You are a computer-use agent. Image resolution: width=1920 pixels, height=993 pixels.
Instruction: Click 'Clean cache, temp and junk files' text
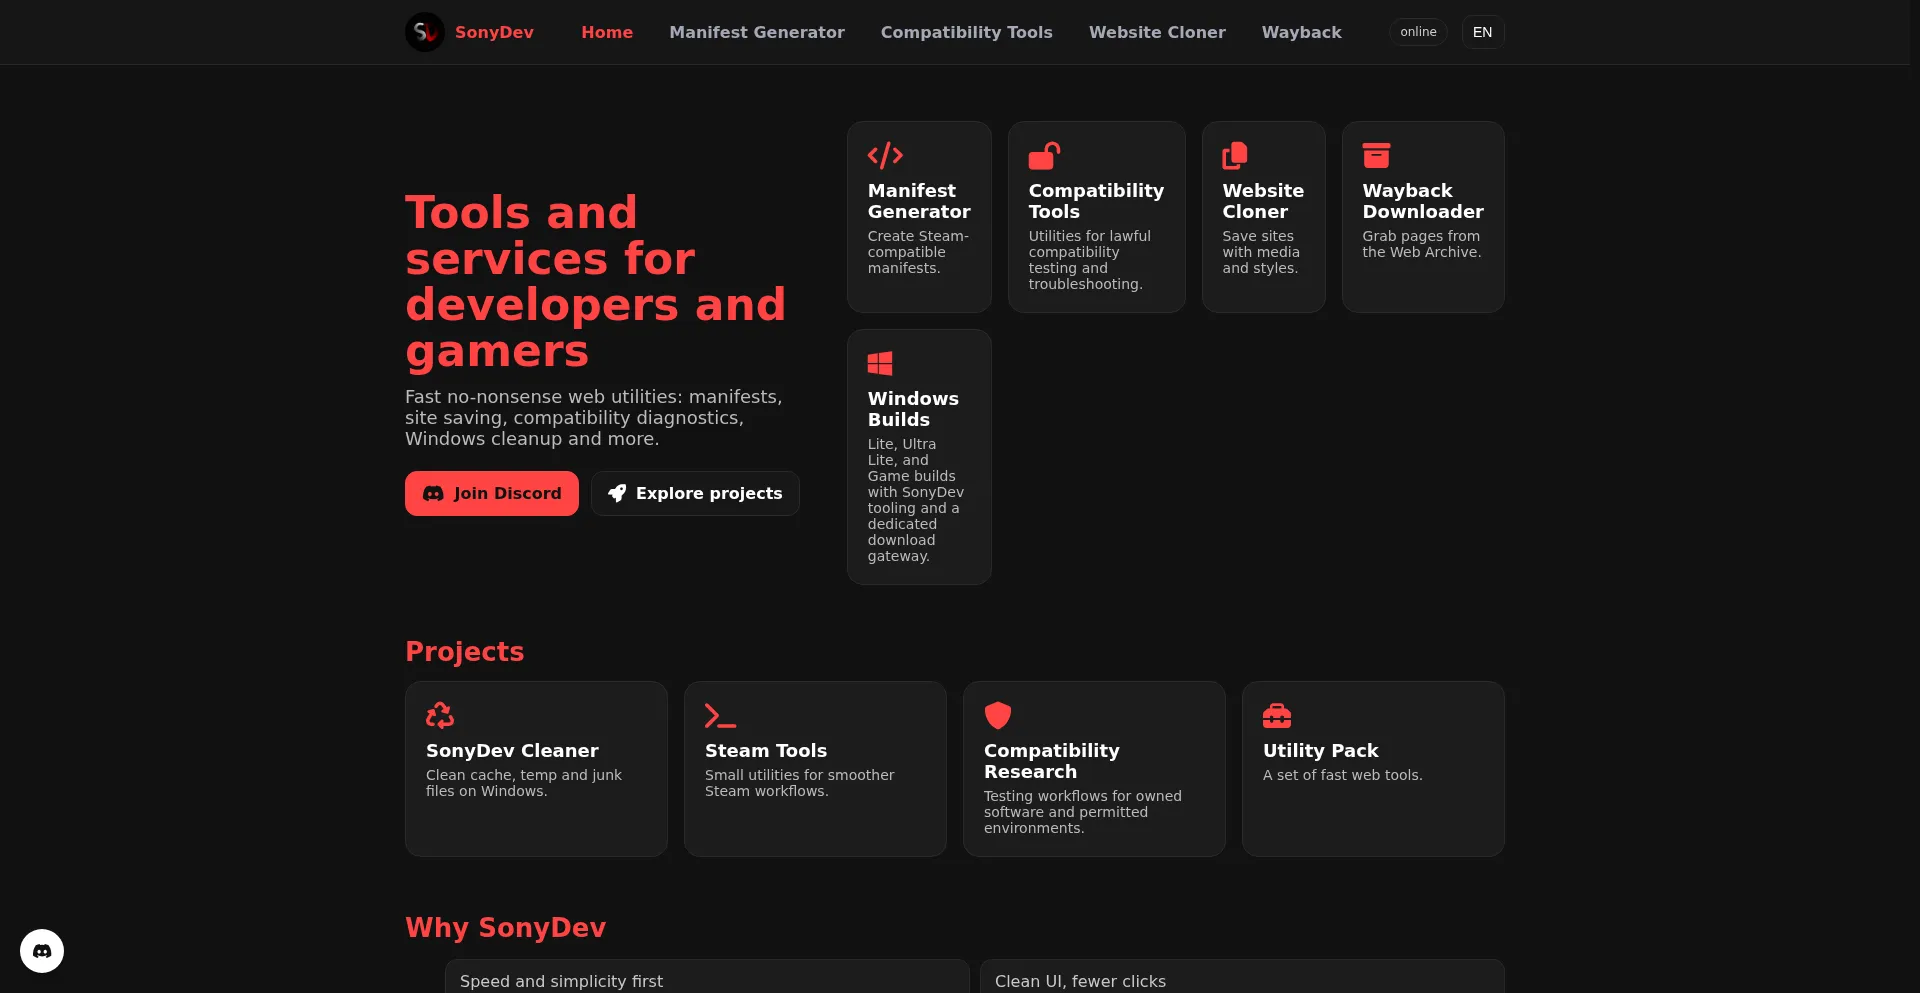[x=524, y=783]
